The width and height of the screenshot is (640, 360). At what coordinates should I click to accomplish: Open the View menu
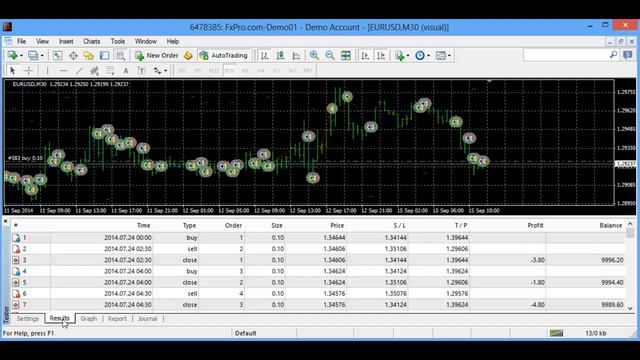pyautogui.click(x=42, y=41)
